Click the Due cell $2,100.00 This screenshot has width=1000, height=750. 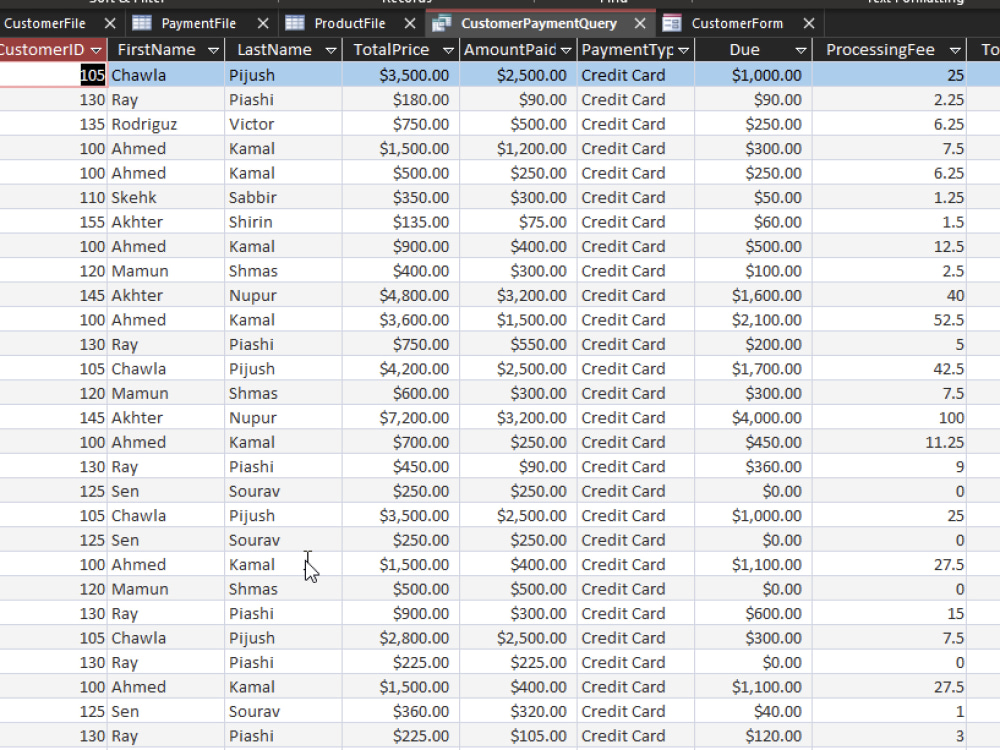tap(753, 320)
